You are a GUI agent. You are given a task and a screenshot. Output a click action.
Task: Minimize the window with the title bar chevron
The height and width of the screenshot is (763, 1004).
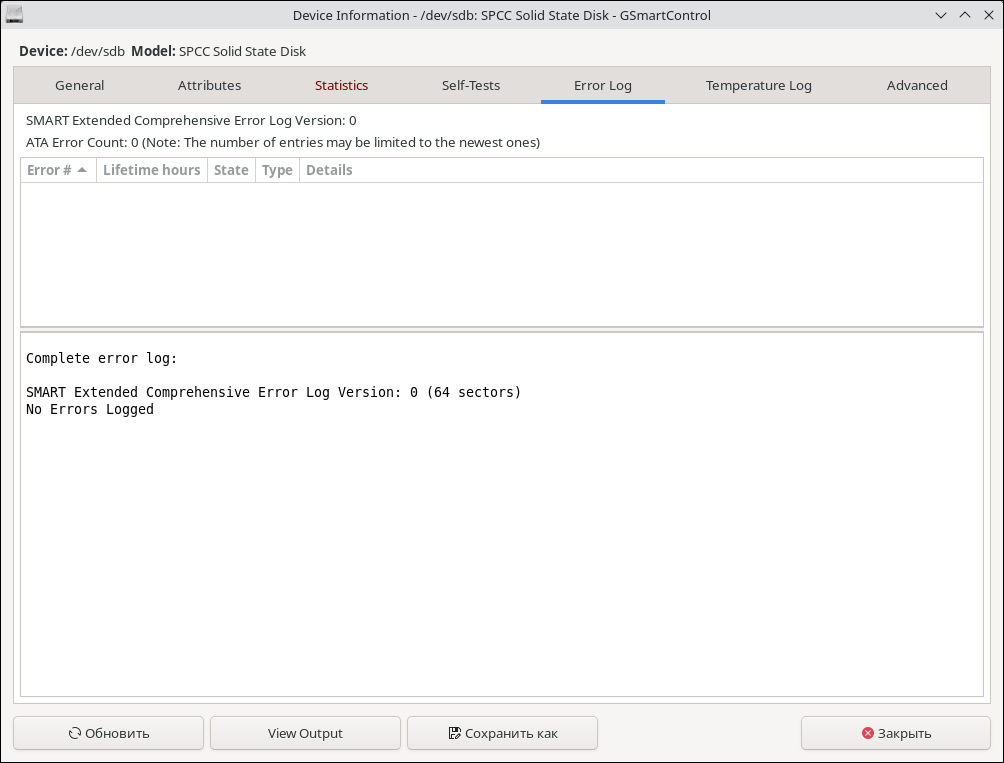941,15
